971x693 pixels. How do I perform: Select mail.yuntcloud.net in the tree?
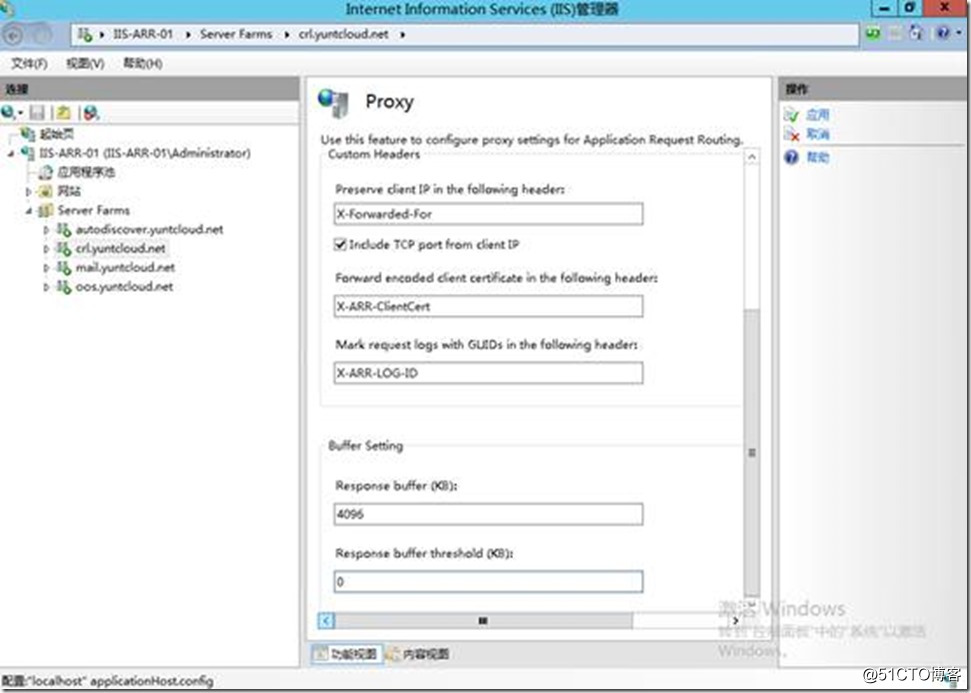click(x=125, y=268)
